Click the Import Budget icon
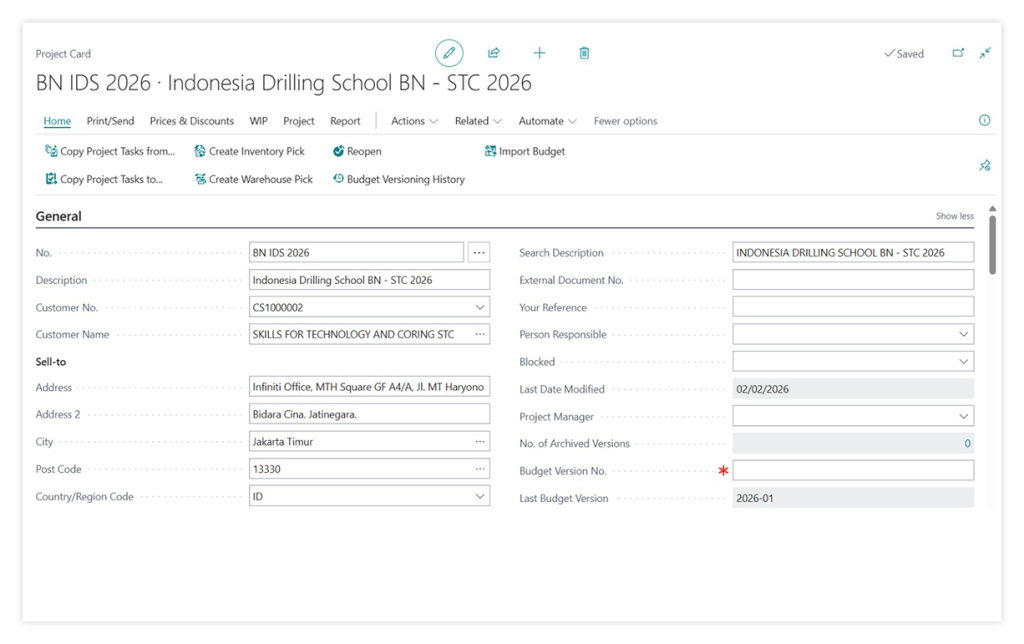Screen dimensions: 1024x644 490,151
